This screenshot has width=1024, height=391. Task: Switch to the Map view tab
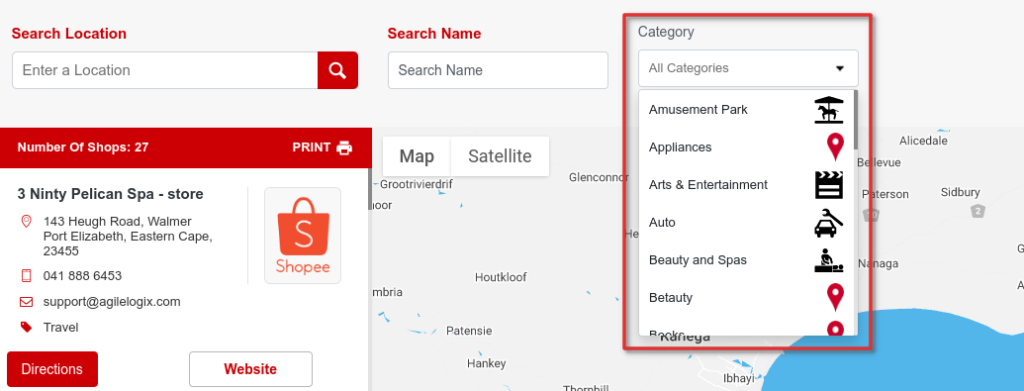pos(417,156)
